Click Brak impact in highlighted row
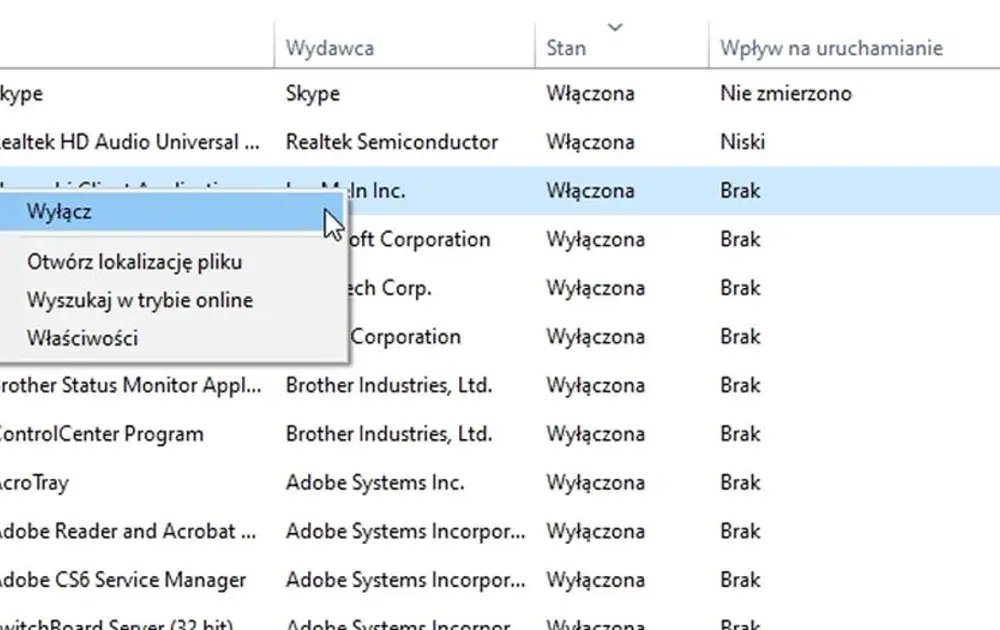The width and height of the screenshot is (1000, 630). coord(740,191)
